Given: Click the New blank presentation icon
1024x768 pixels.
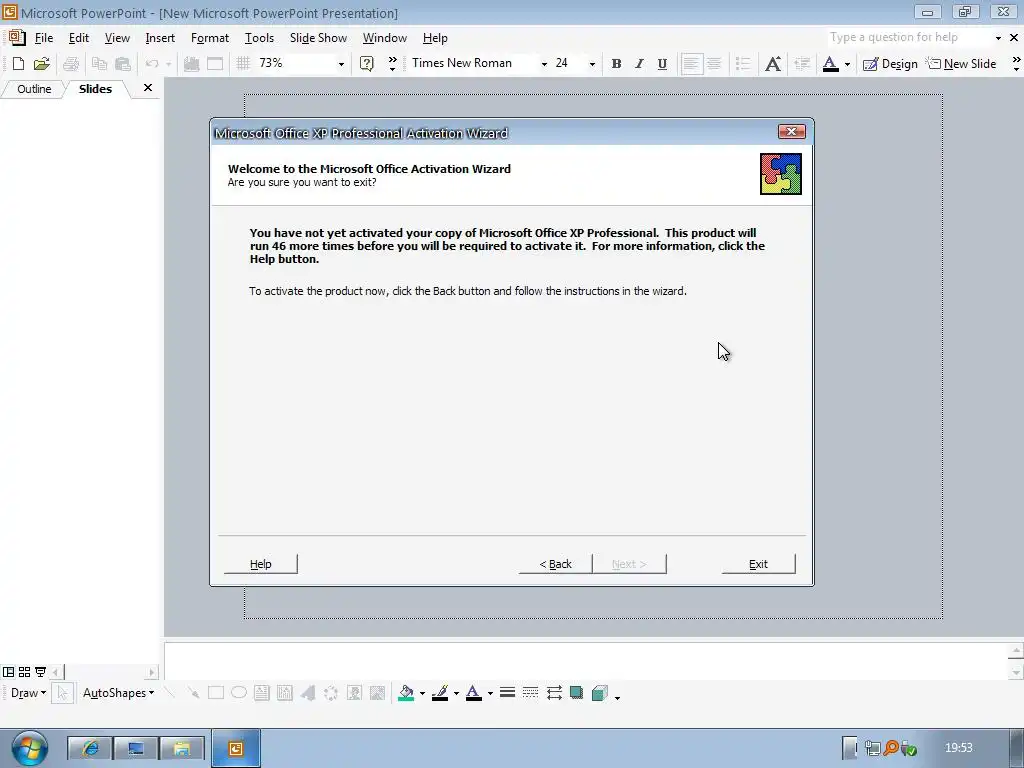Looking at the screenshot, I should (x=18, y=63).
